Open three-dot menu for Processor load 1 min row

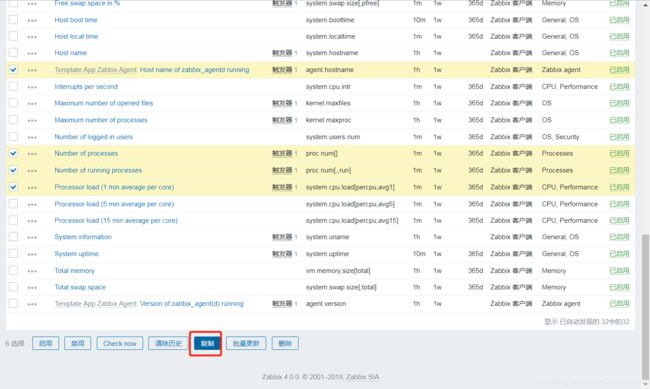32,188
